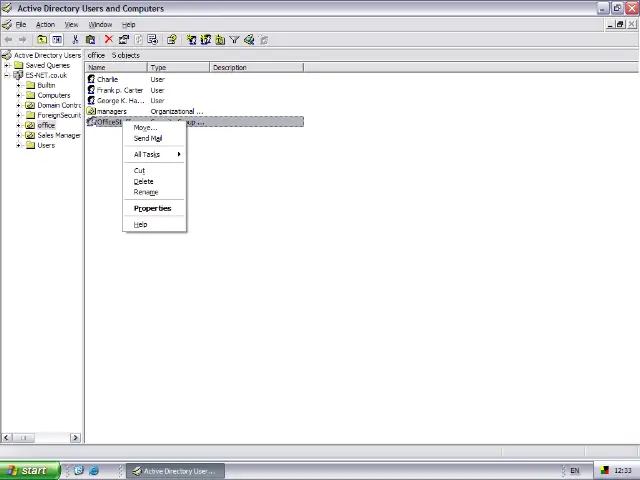640x480 pixels.
Task: Create a new group via toolbar icon
Action: pyautogui.click(x=206, y=40)
